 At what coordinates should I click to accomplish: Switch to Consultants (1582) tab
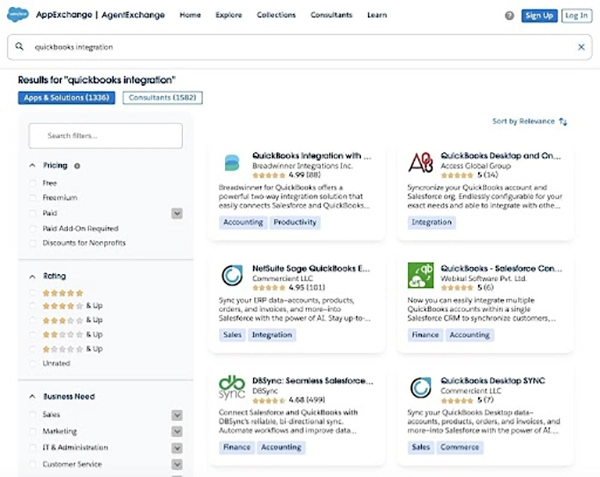(x=163, y=98)
